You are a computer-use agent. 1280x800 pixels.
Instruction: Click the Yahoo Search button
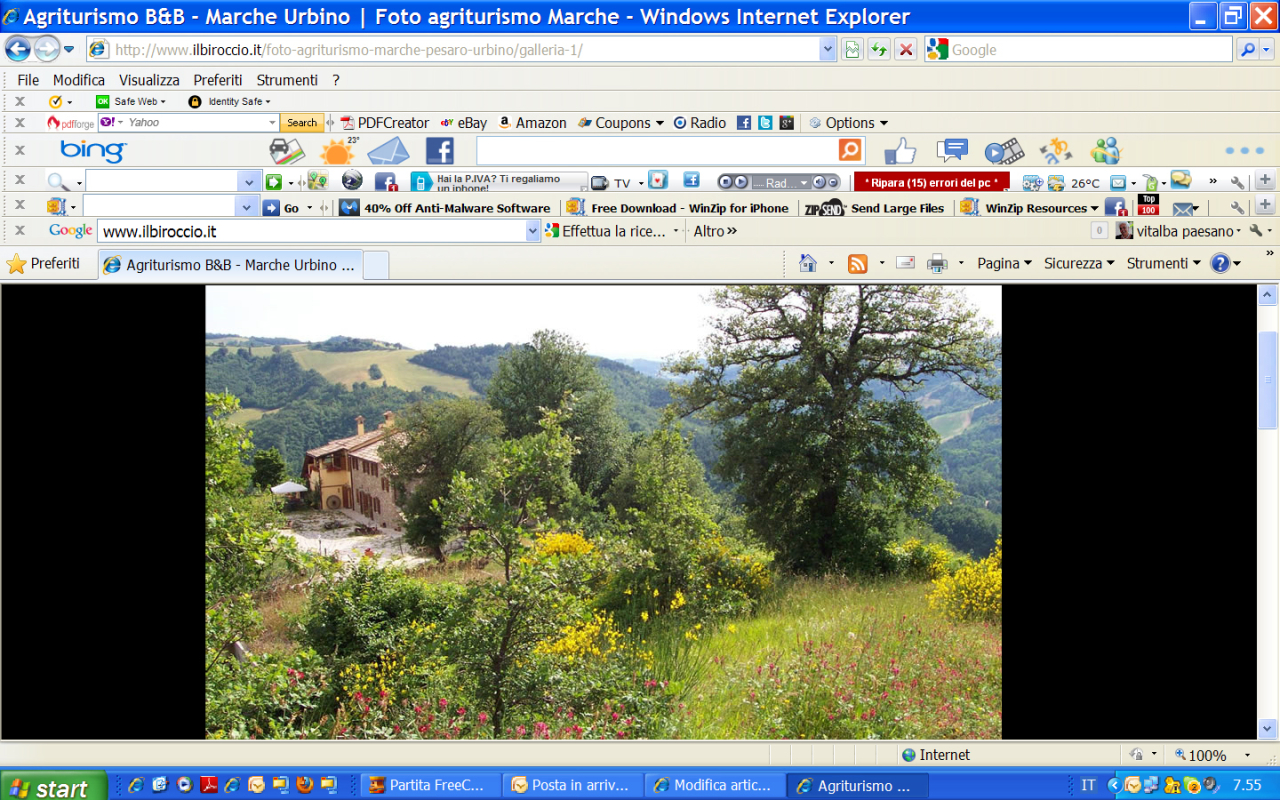[x=301, y=123]
